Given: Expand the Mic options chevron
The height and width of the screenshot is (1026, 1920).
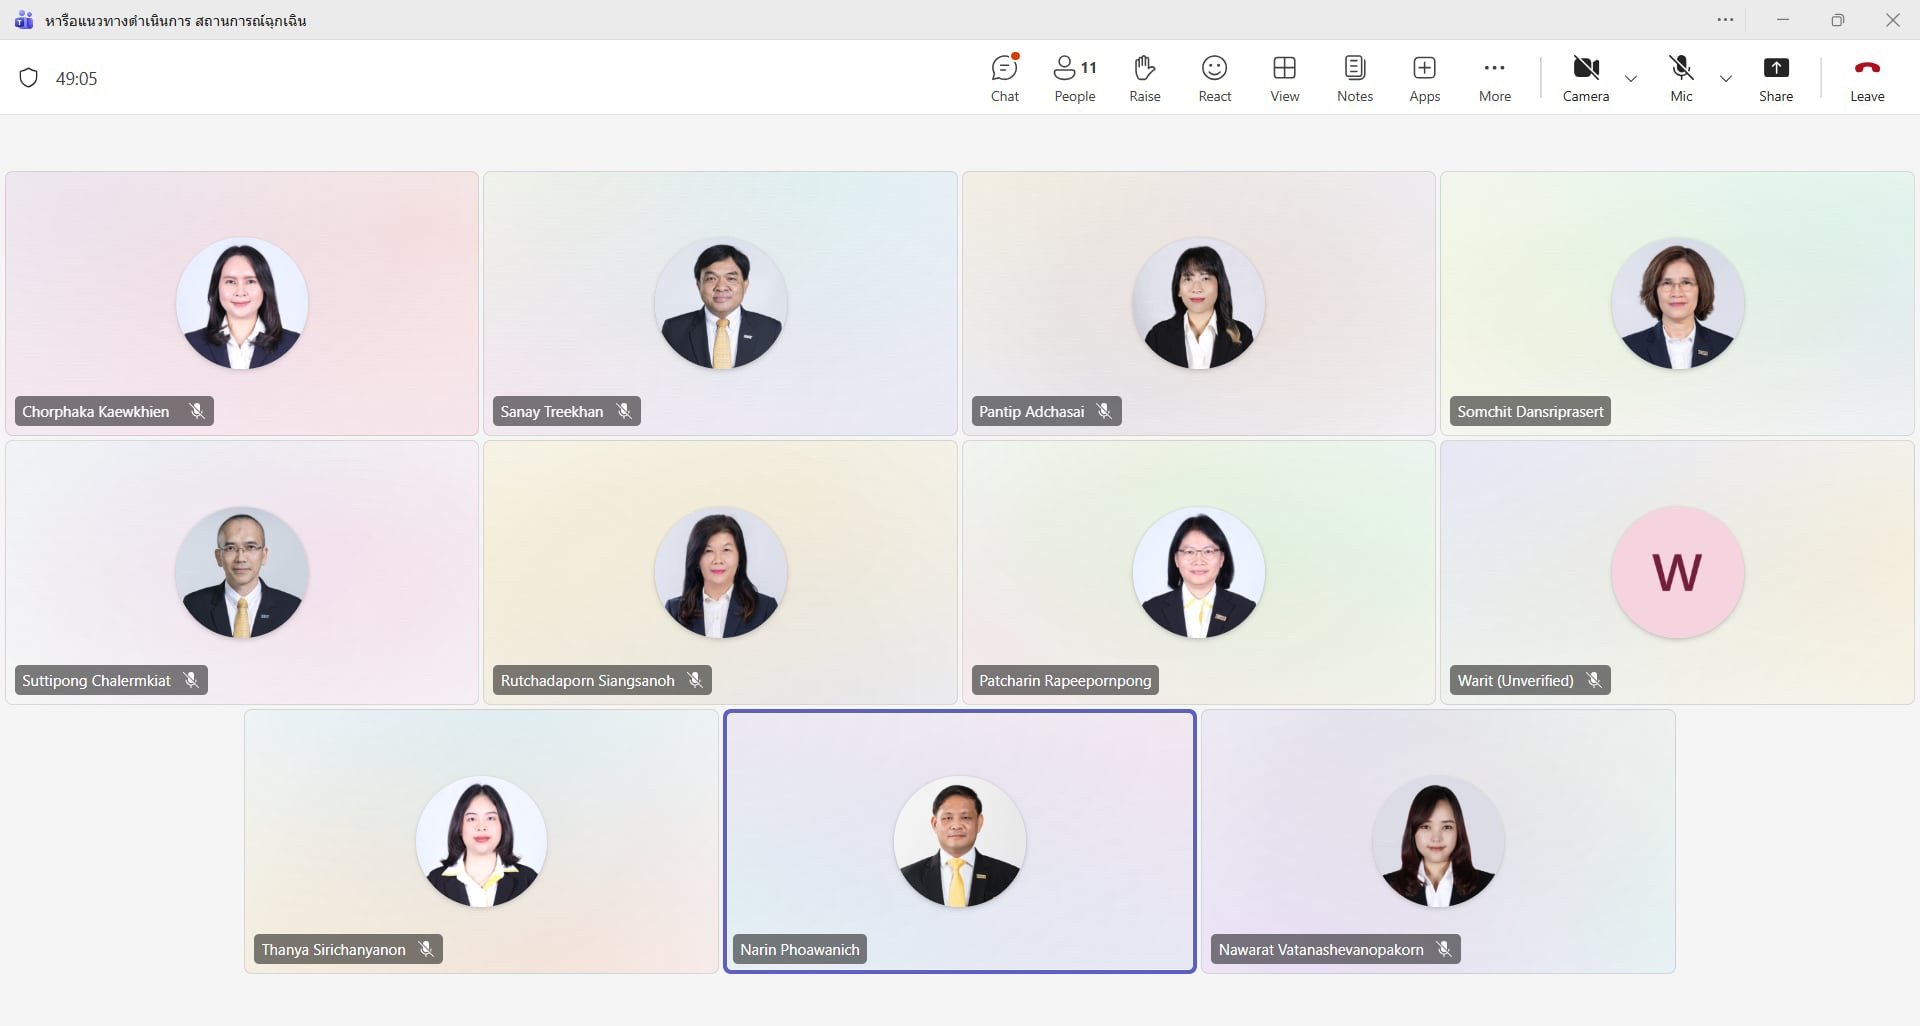Looking at the screenshot, I should [1726, 78].
